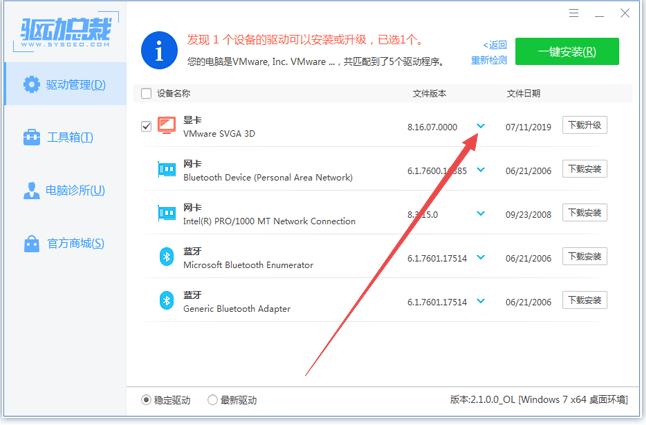Click 下载安装 for Intel PRO/1000 MT

pyautogui.click(x=585, y=212)
